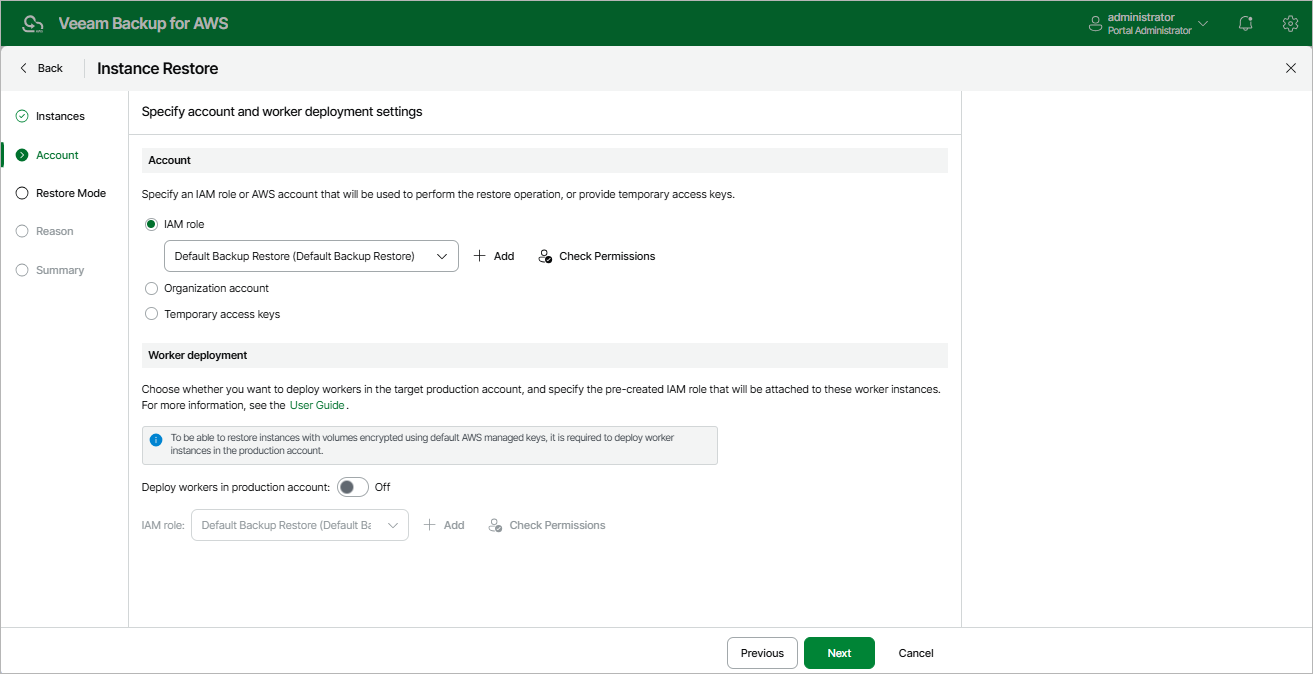This screenshot has height=674, width=1313.
Task: Click the step circle icon beside Restore Mode
Action: pos(22,193)
